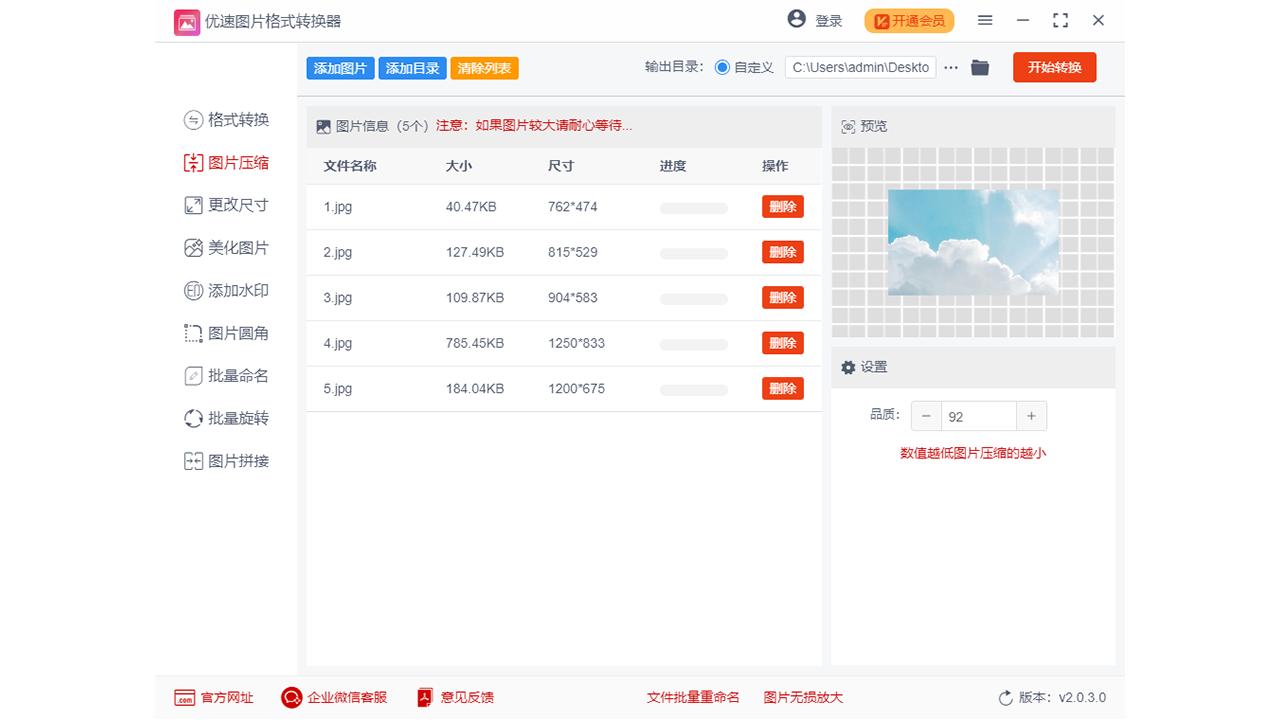
Task: Select the 自定义 output directory option
Action: point(721,67)
